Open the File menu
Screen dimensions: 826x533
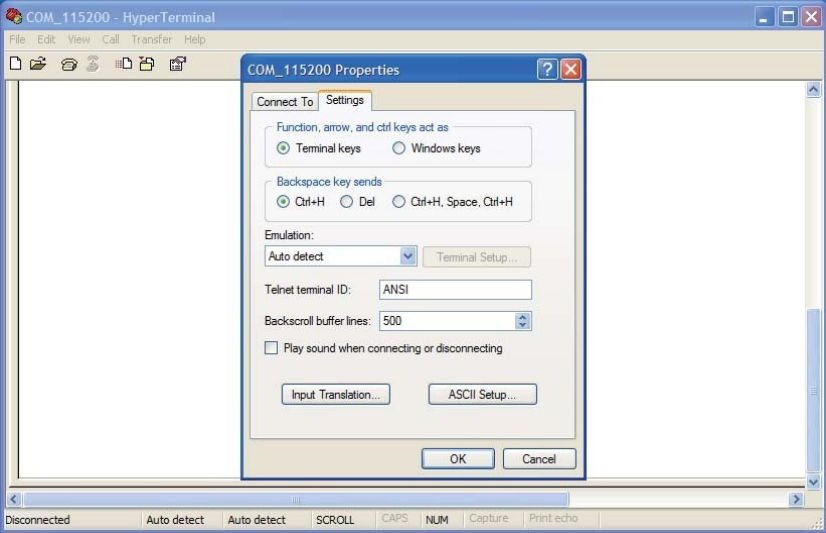[x=17, y=40]
